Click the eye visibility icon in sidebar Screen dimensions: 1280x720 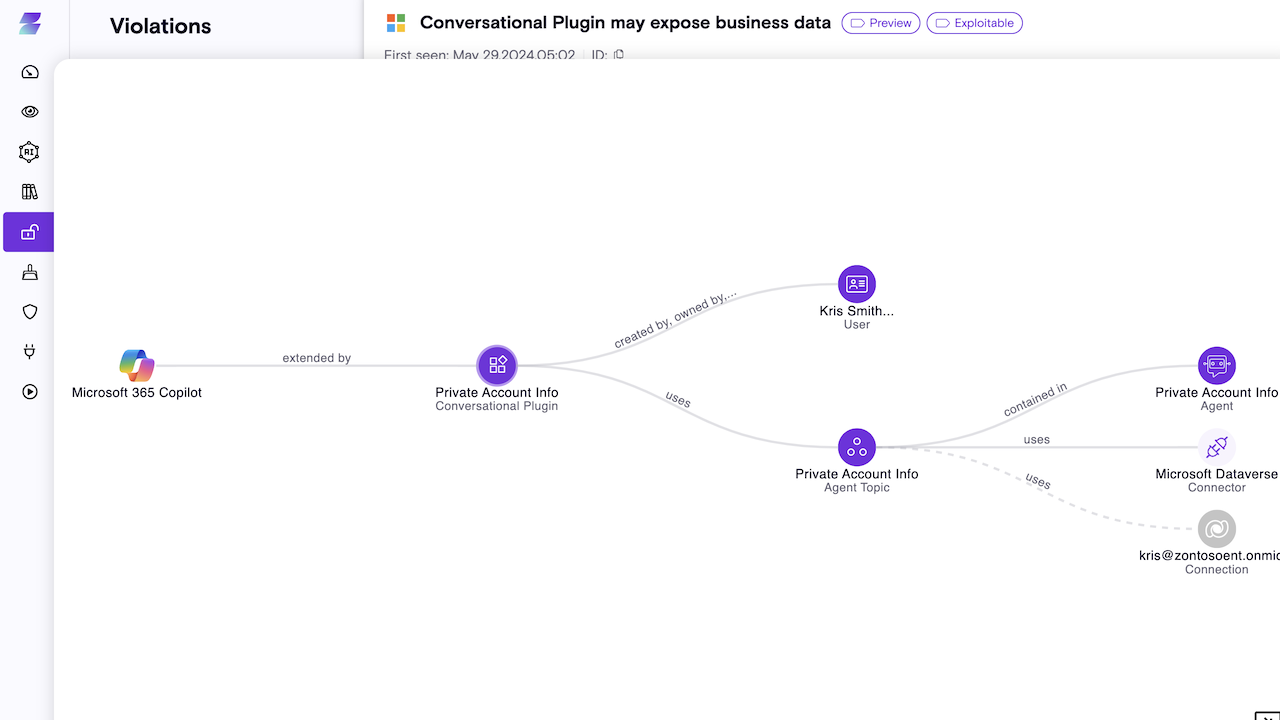pyautogui.click(x=30, y=112)
